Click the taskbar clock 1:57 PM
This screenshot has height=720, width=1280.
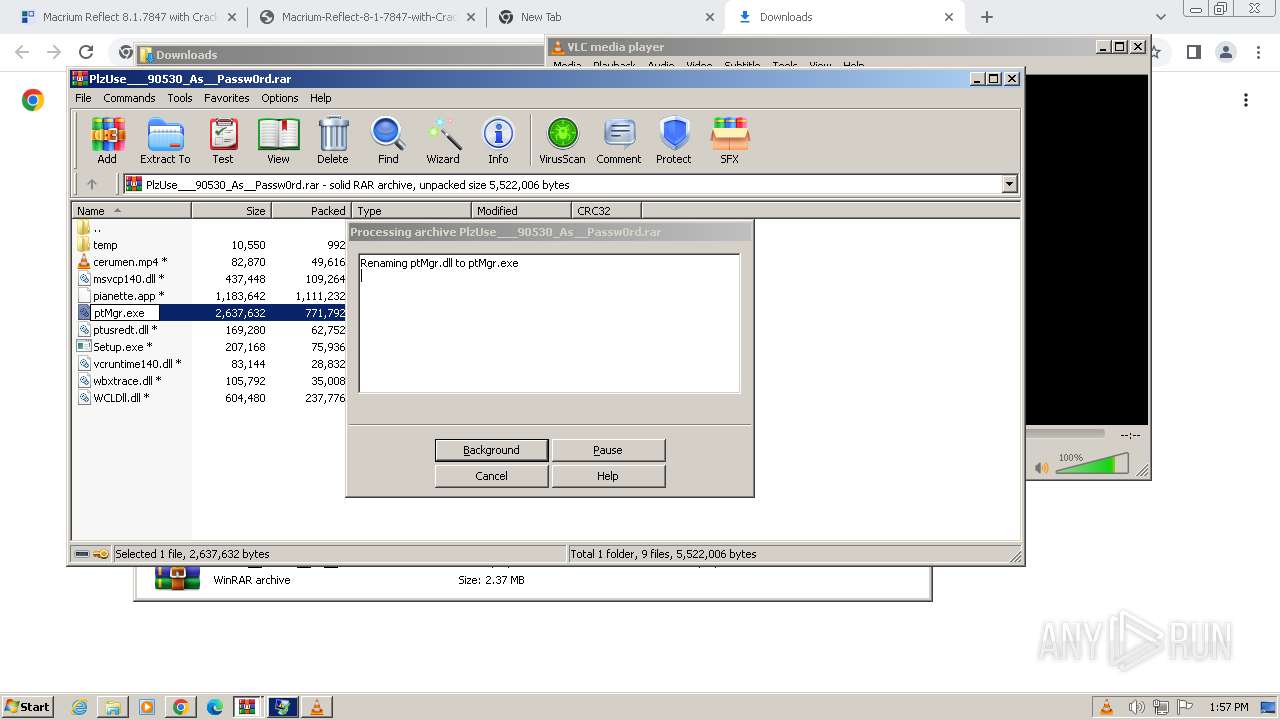(1229, 707)
